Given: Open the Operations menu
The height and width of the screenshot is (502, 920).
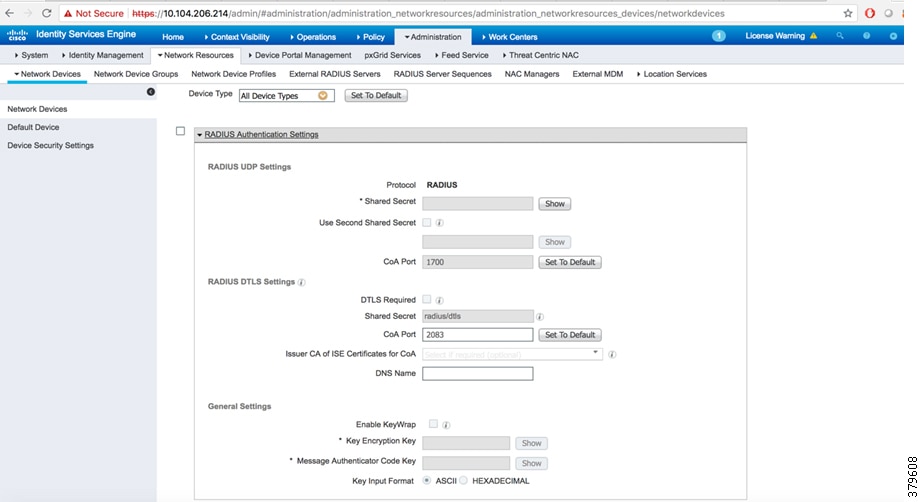Looking at the screenshot, I should click(313, 36).
